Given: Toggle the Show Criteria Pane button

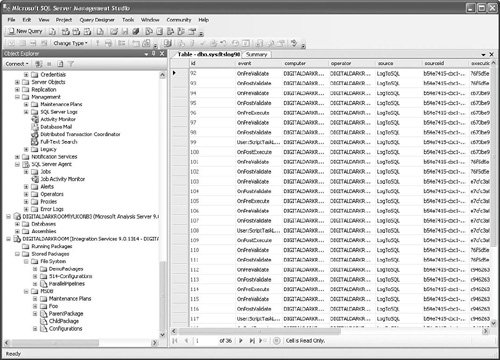Looking at the screenshot, I should tap(22, 43).
